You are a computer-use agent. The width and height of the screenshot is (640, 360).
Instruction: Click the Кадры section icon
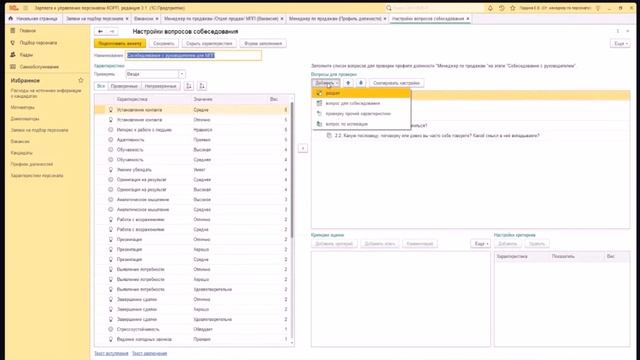[13, 54]
